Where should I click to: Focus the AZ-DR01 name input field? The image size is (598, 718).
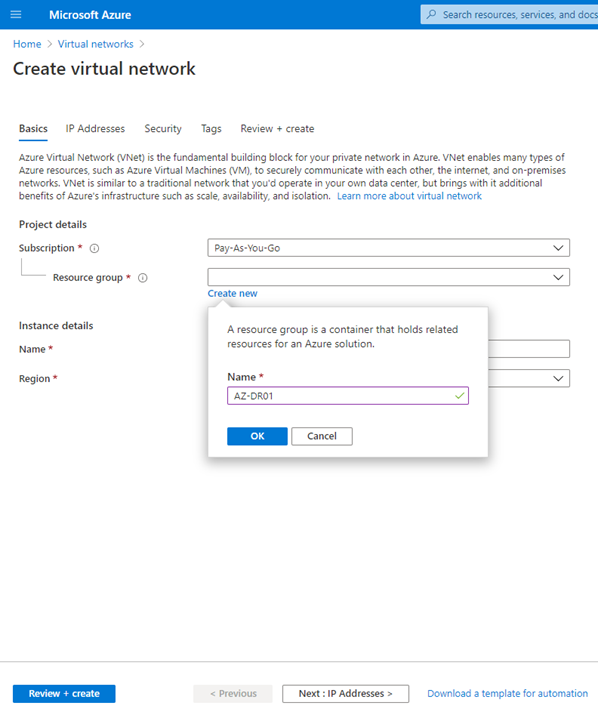tap(348, 396)
